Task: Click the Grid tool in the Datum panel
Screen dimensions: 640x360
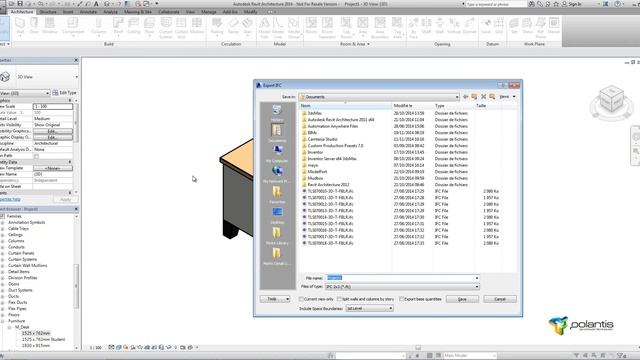Action: (x=499, y=27)
